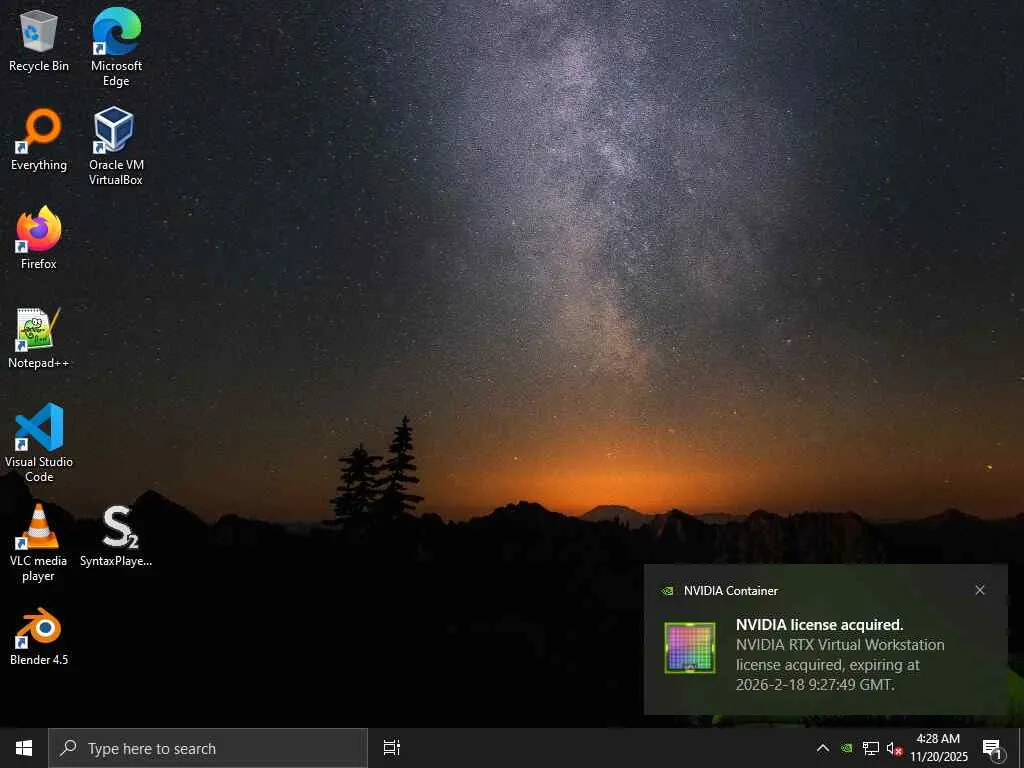Screen dimensions: 1024x768
Task: Select the Recycle Bin desktop icon
Action: (x=39, y=41)
